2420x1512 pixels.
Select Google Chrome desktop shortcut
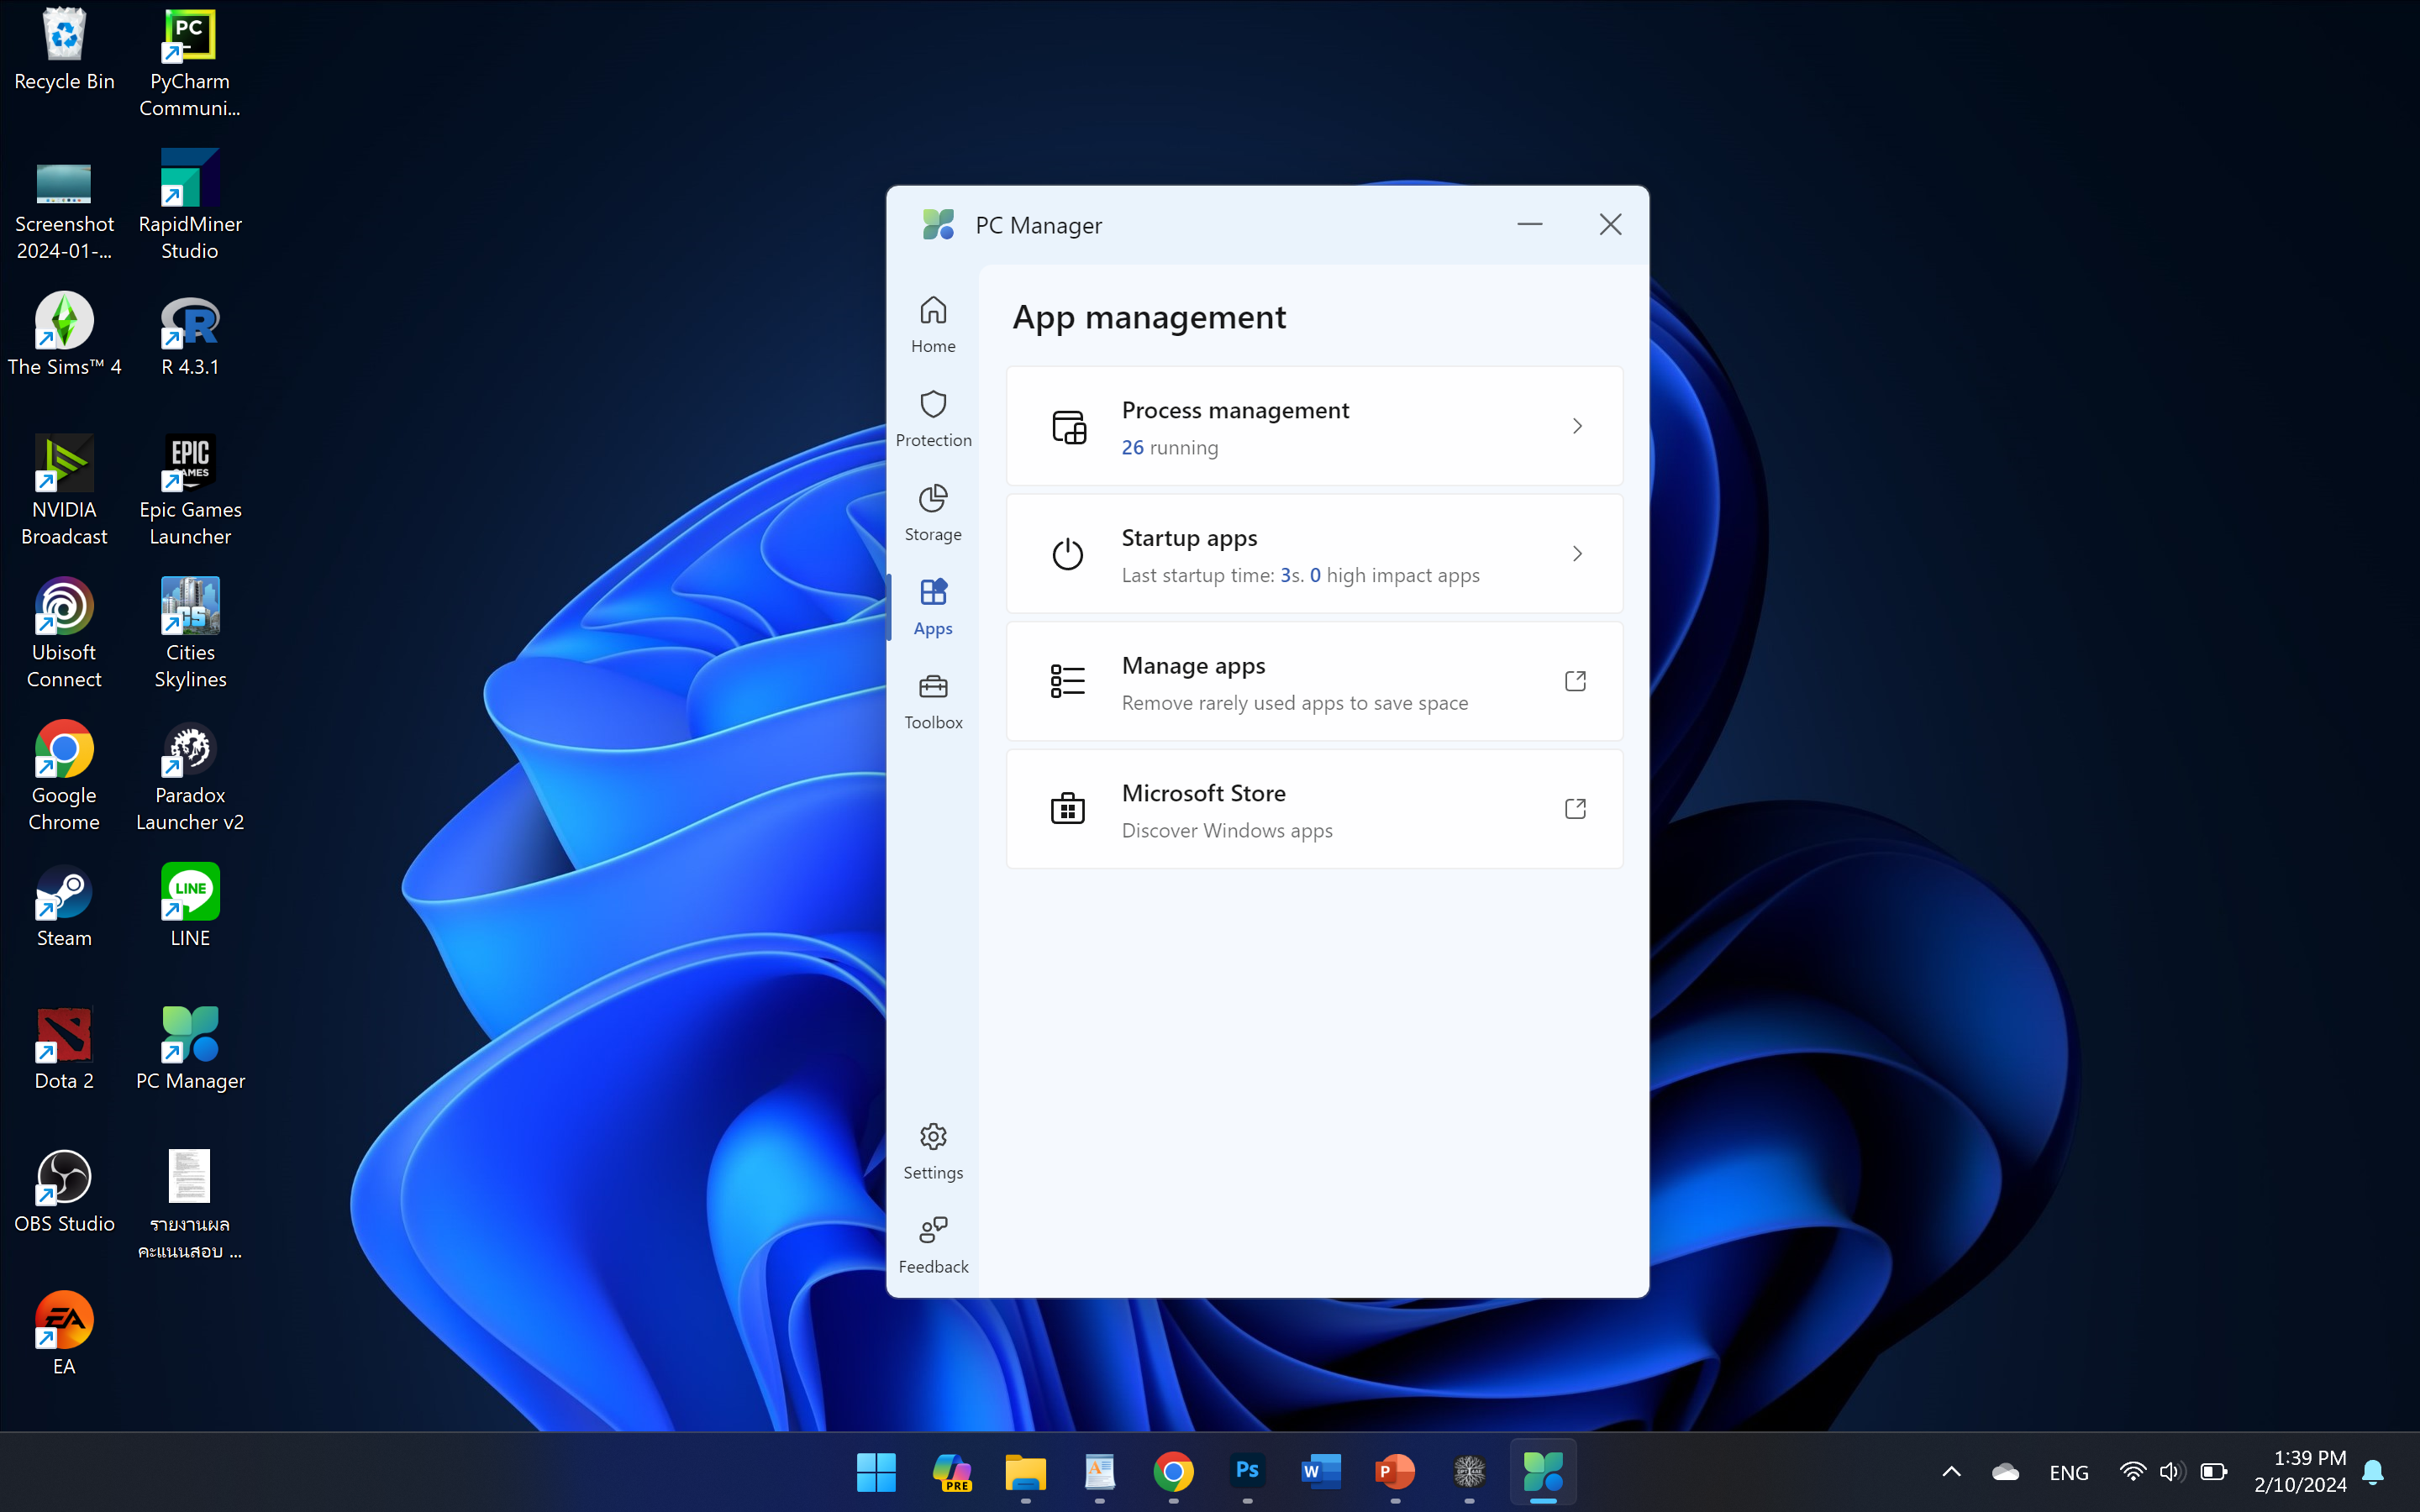click(x=64, y=778)
